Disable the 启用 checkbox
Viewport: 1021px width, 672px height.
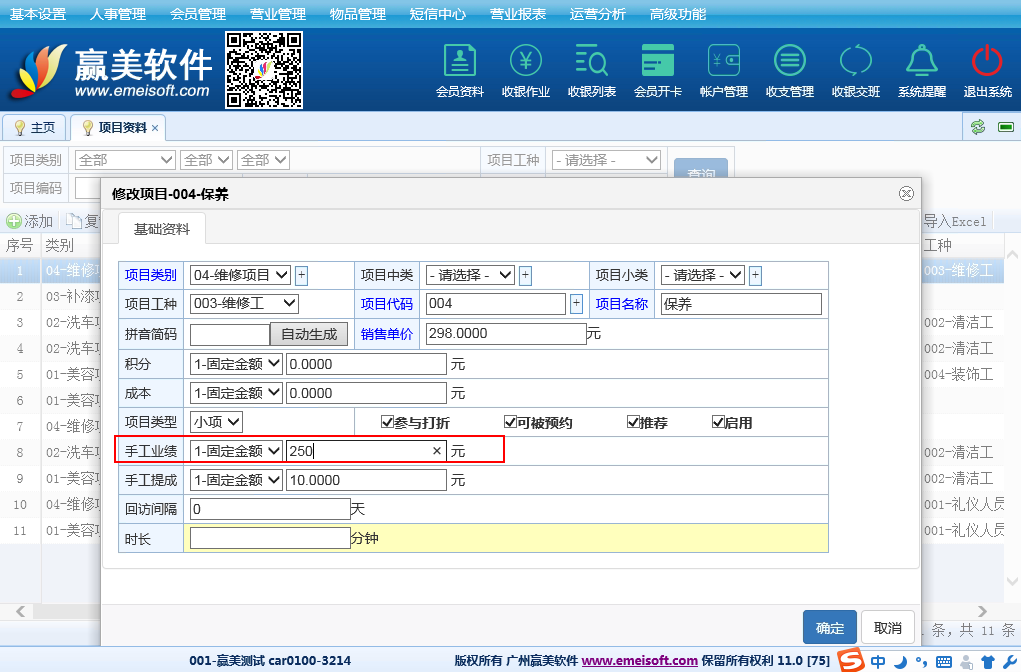pos(718,422)
